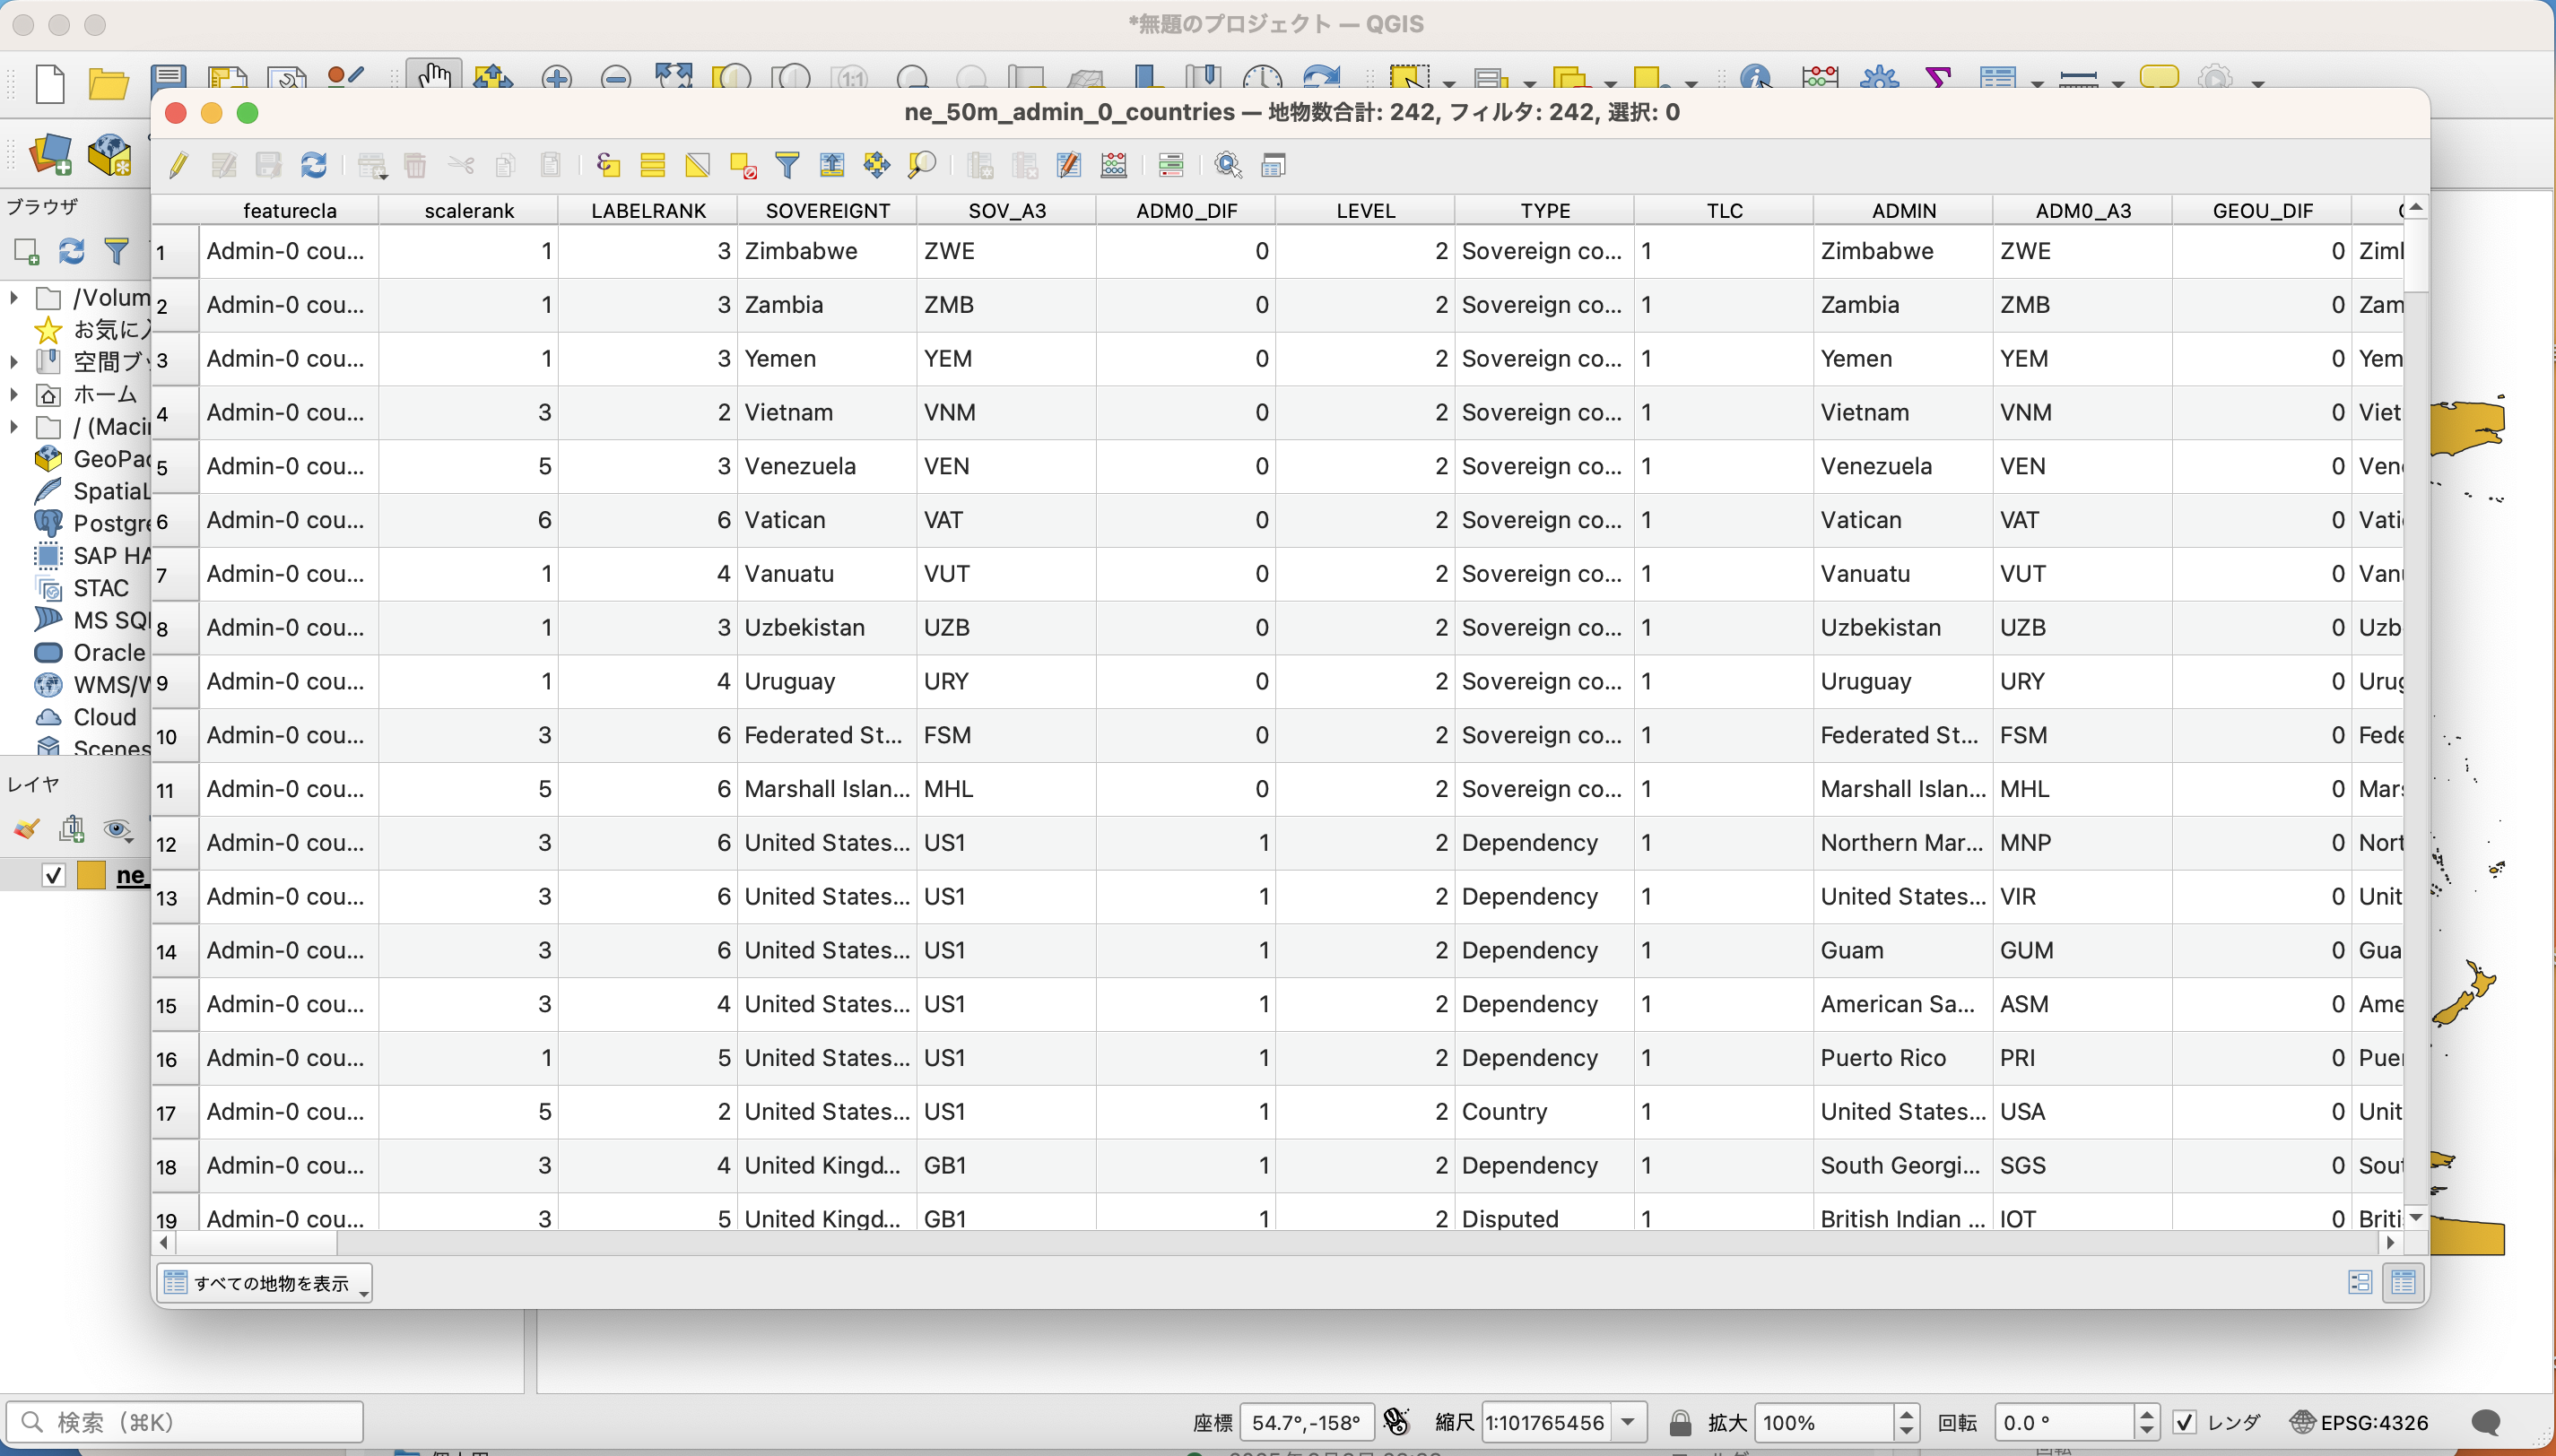Toggle the scale lock icon
This screenshot has height=1456, width=2556.
[1680, 1422]
